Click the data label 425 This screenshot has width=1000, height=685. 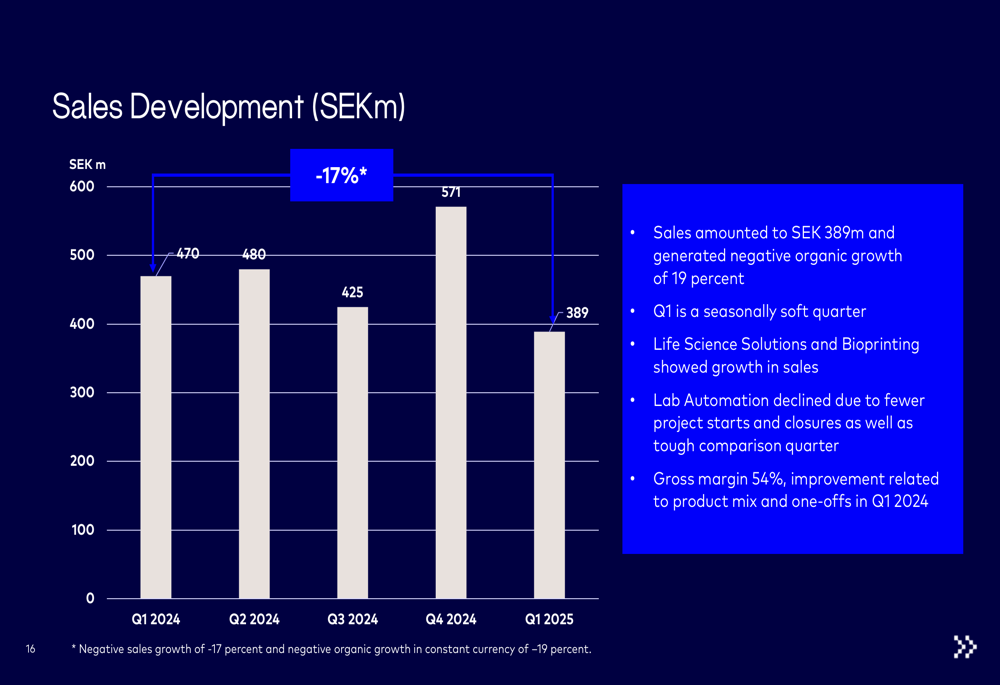pyautogui.click(x=352, y=292)
